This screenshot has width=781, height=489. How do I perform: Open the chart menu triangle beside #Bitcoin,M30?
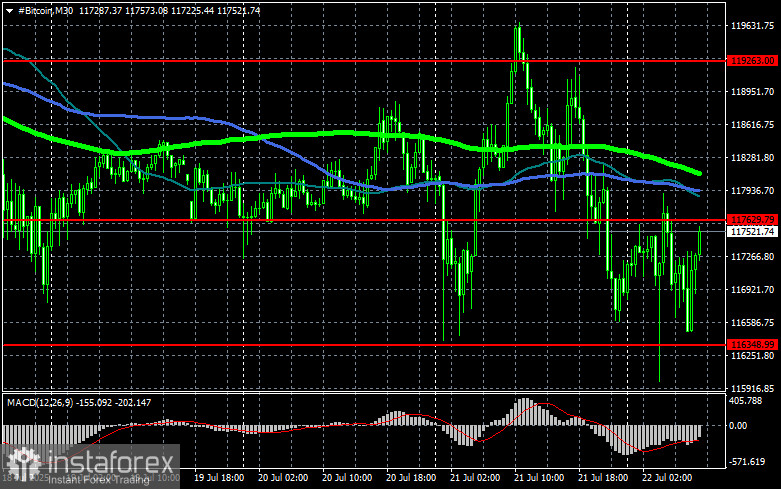[x=9, y=11]
